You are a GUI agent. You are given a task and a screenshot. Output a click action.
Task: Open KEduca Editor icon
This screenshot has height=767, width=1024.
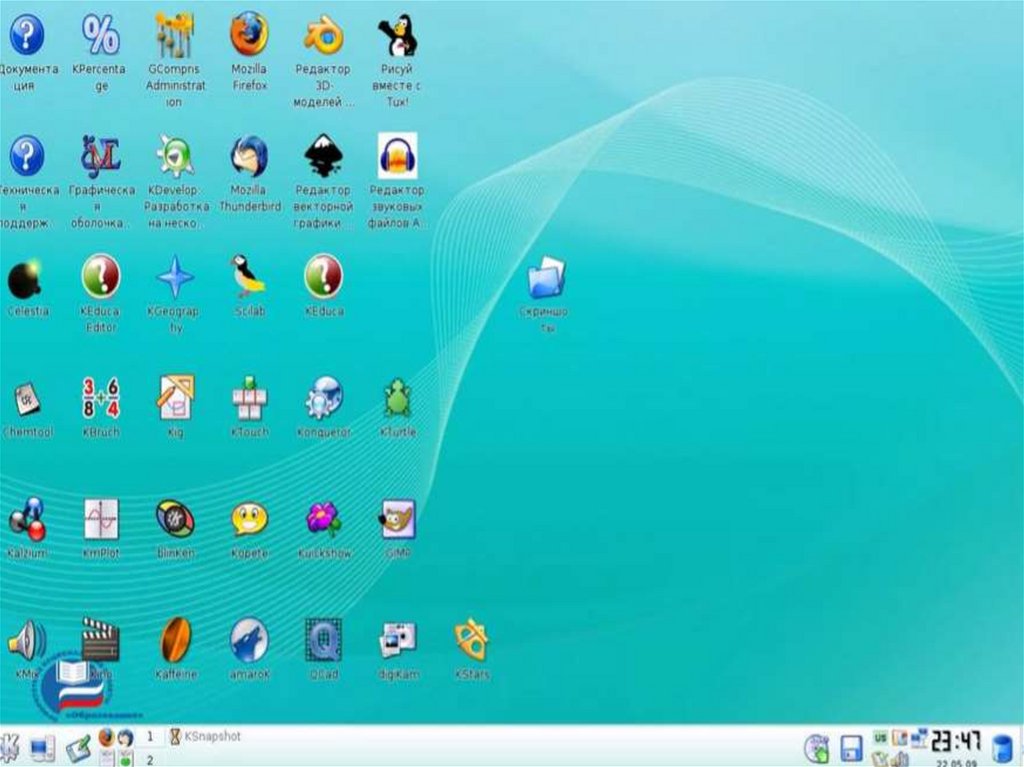(101, 276)
